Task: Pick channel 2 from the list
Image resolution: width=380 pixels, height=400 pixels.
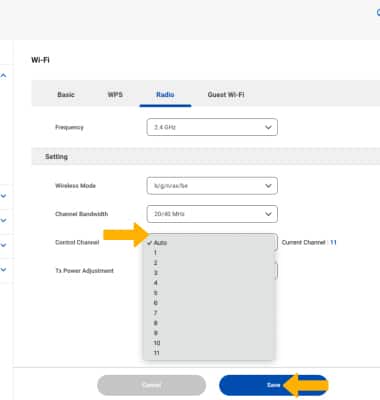Action: click(209, 263)
